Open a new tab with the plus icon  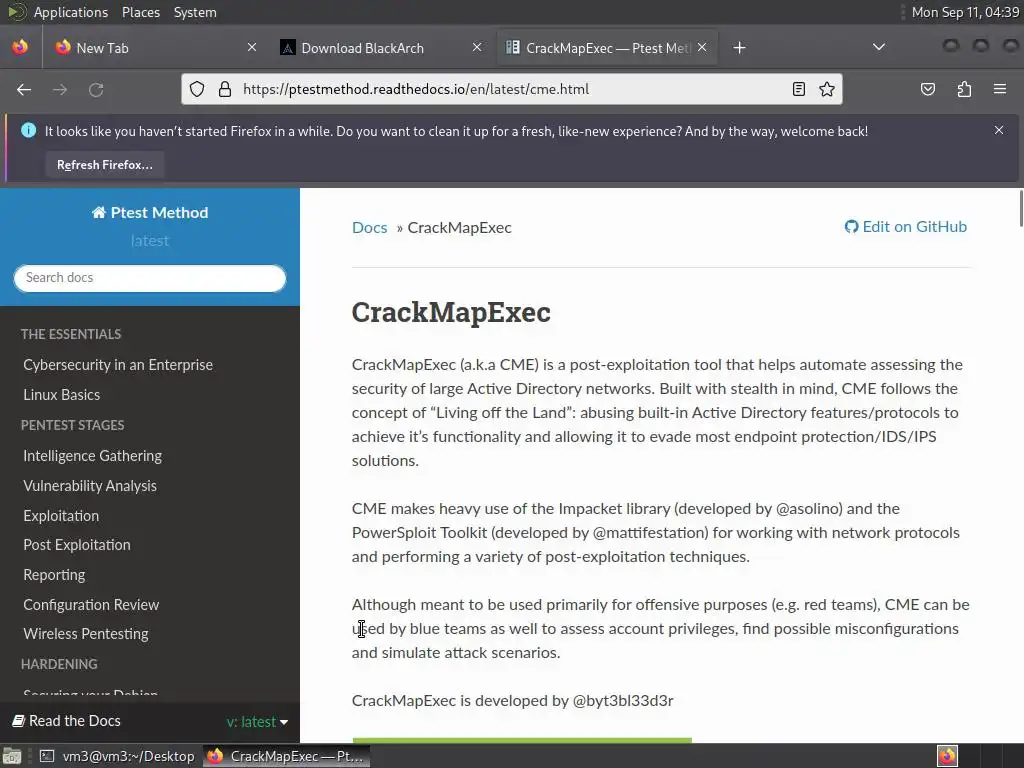739,48
